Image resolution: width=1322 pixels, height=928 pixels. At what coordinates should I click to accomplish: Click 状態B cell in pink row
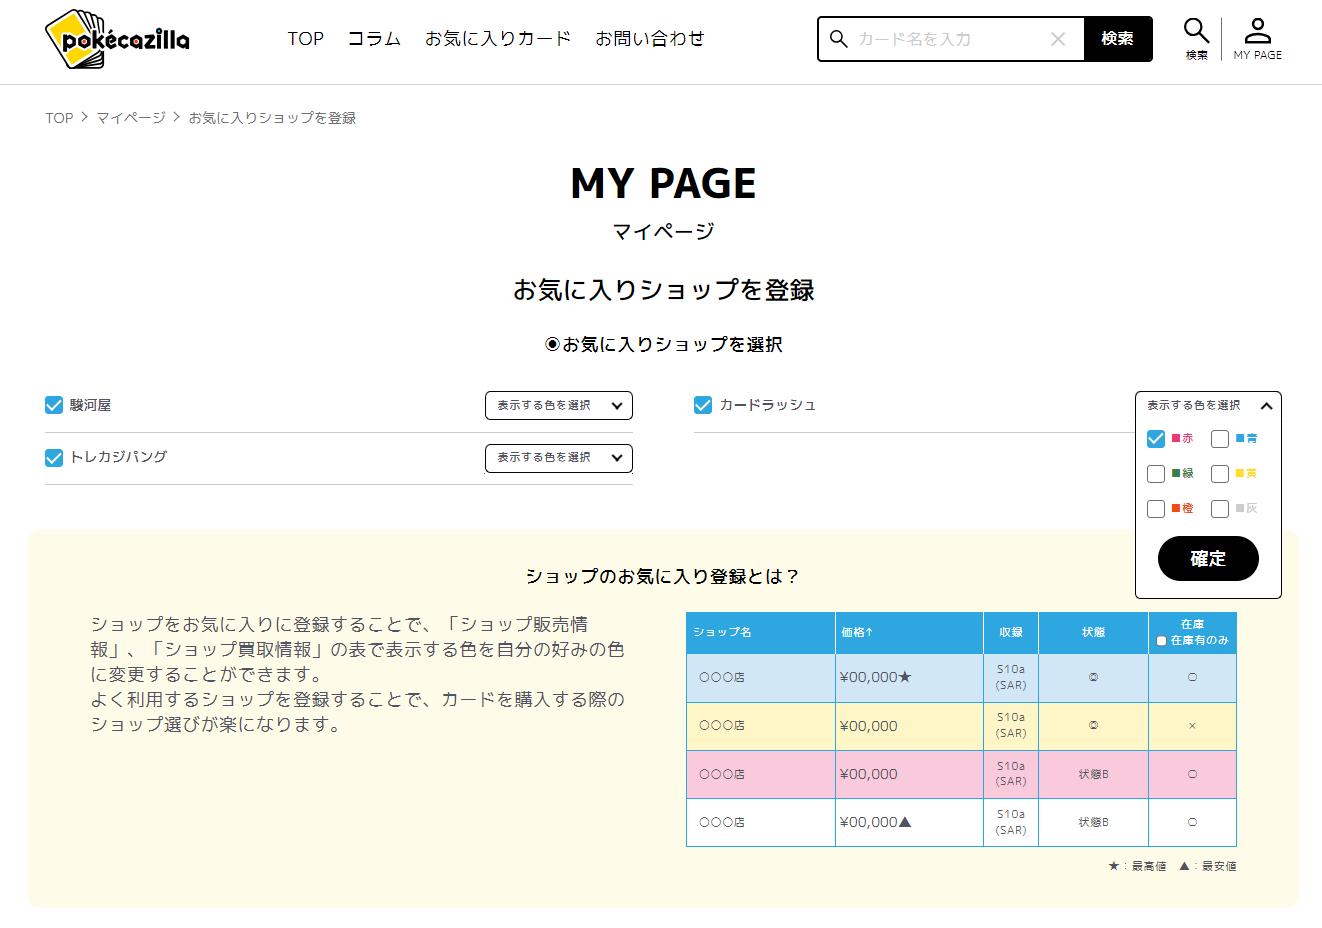point(1093,774)
